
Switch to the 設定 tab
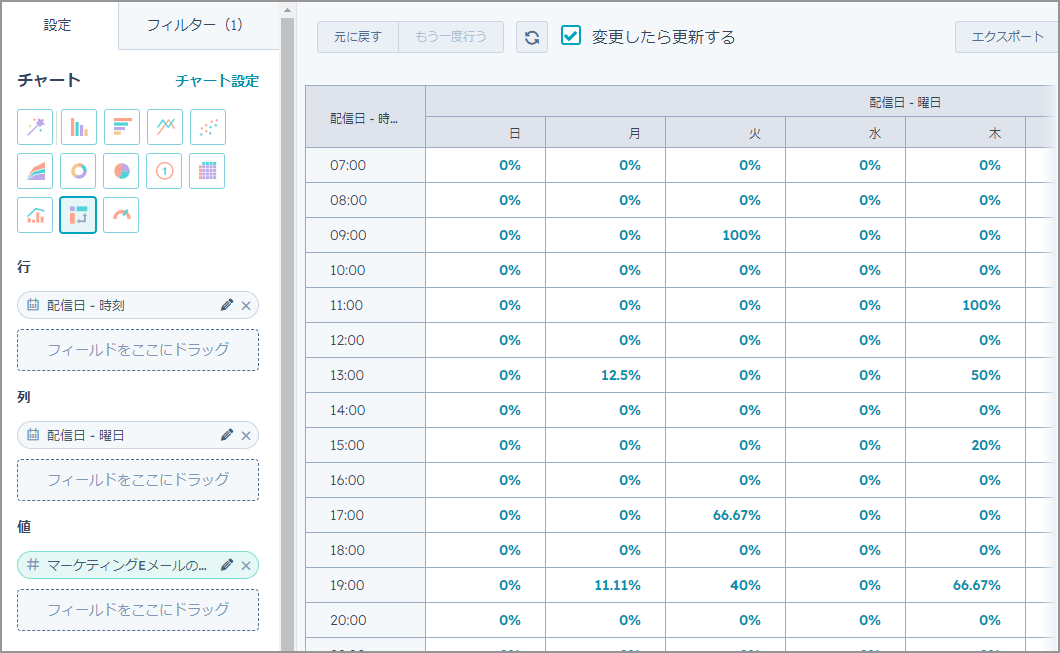(x=57, y=25)
